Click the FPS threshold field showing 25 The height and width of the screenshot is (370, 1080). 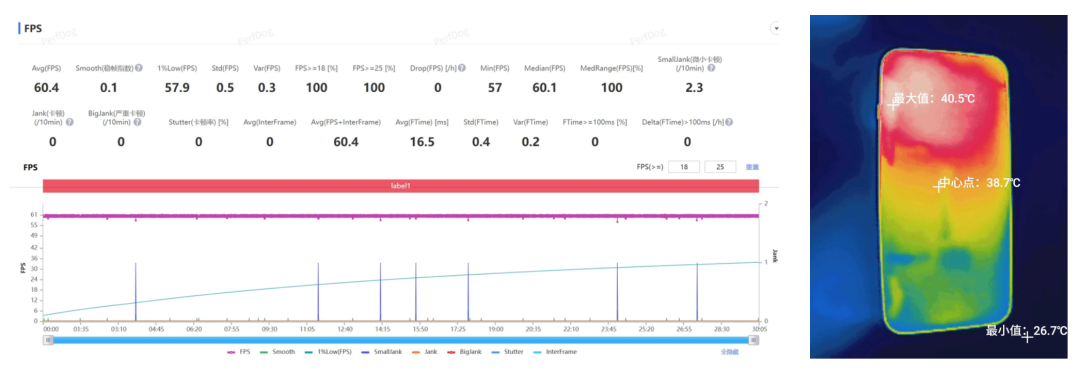tap(720, 167)
